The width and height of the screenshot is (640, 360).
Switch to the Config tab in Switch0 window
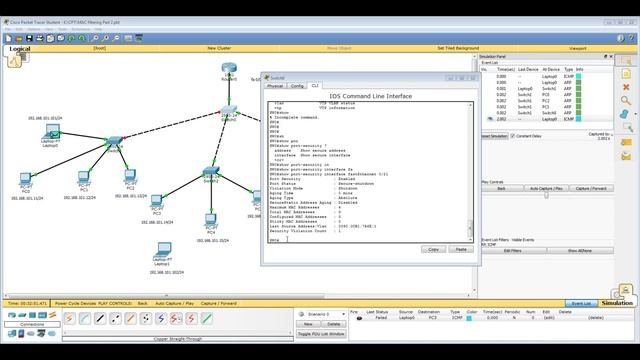pyautogui.click(x=297, y=86)
